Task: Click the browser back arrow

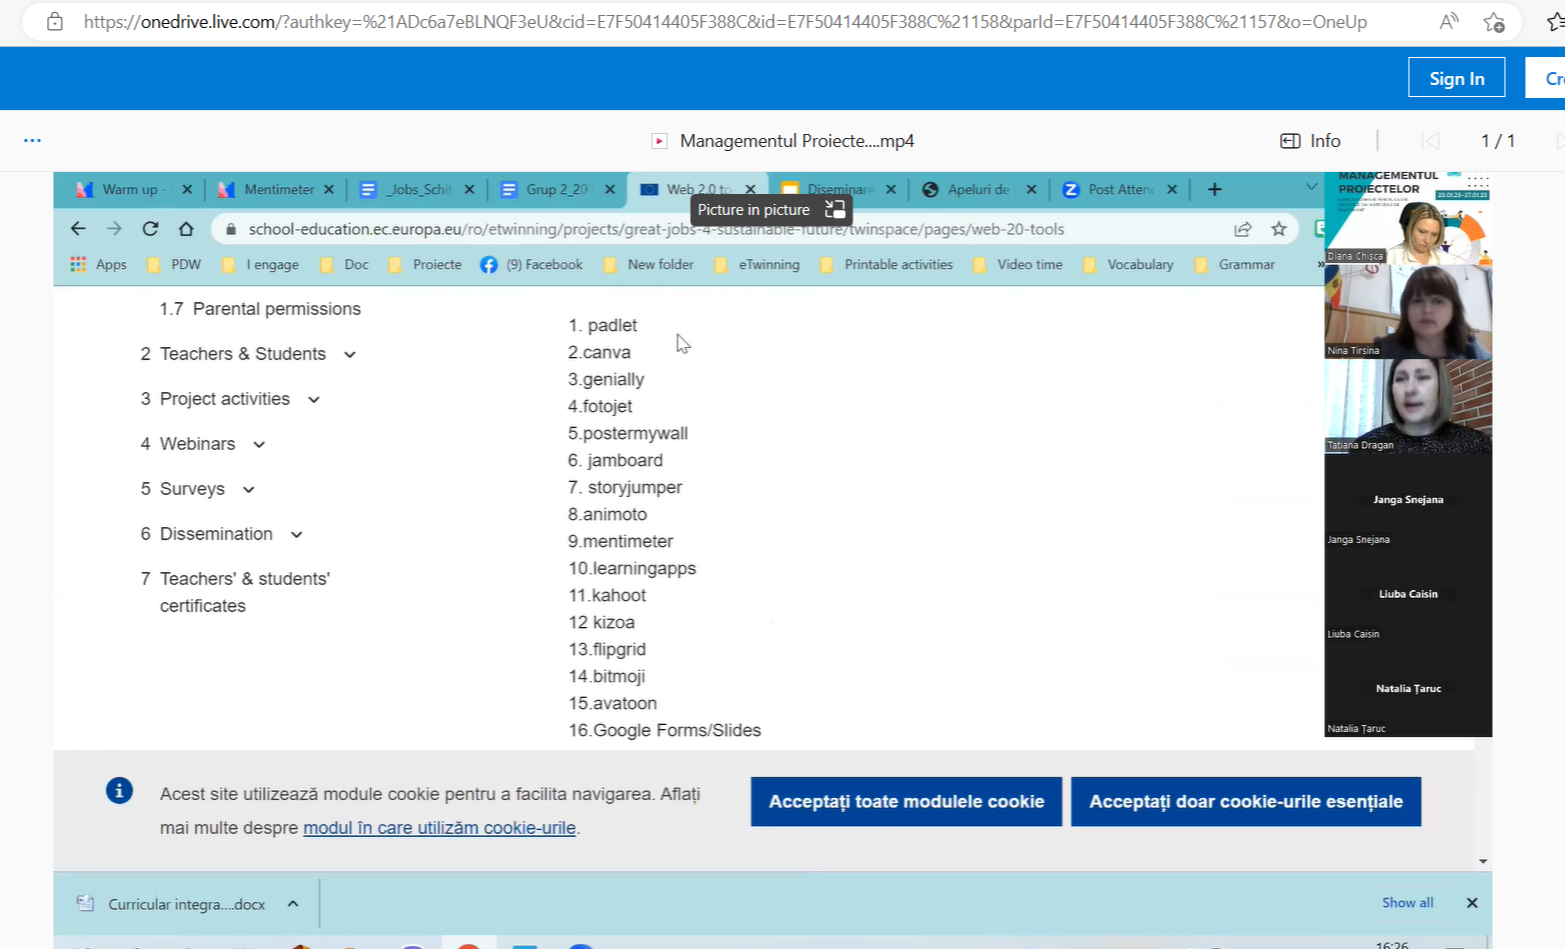Action: [78, 229]
